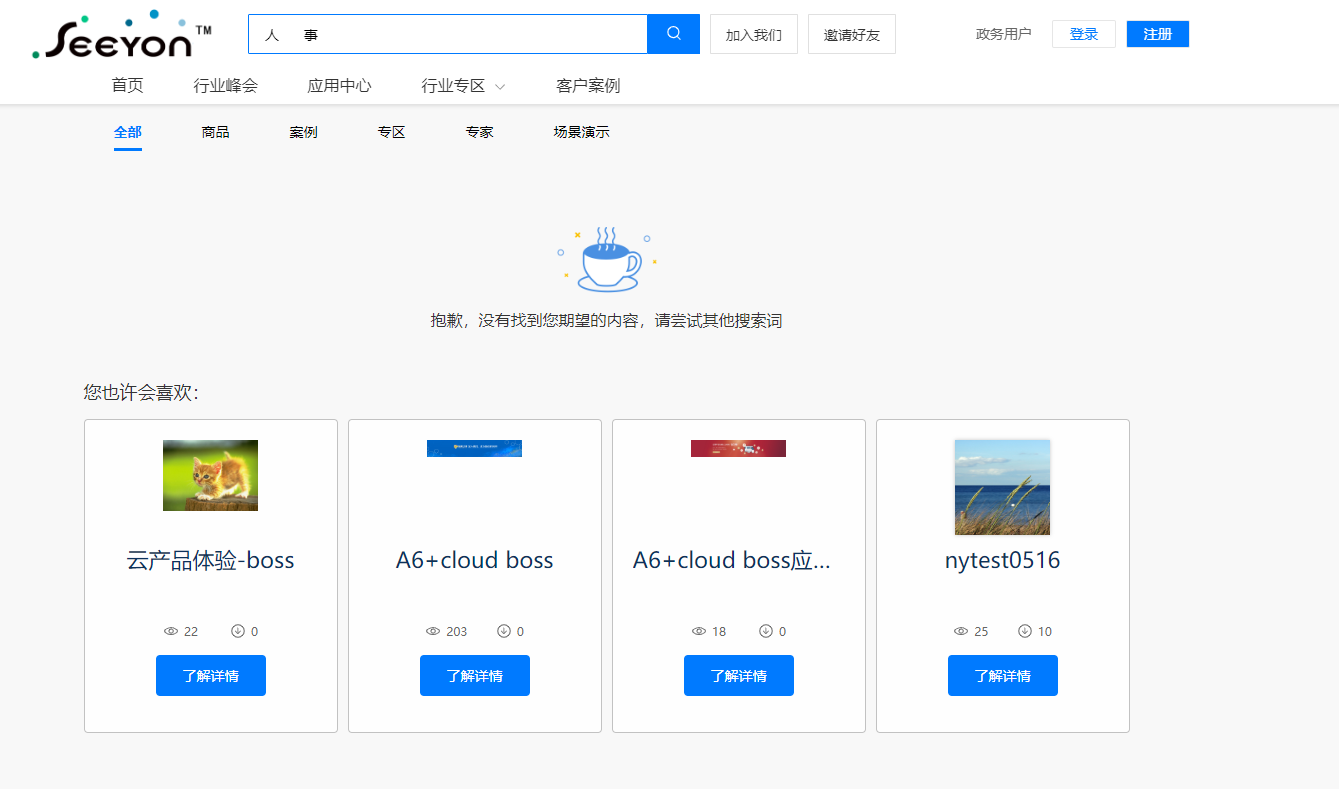The image size is (1339, 789).
Task: Open the blue banner thumbnail of A6+cloud boss
Action: [x=475, y=448]
